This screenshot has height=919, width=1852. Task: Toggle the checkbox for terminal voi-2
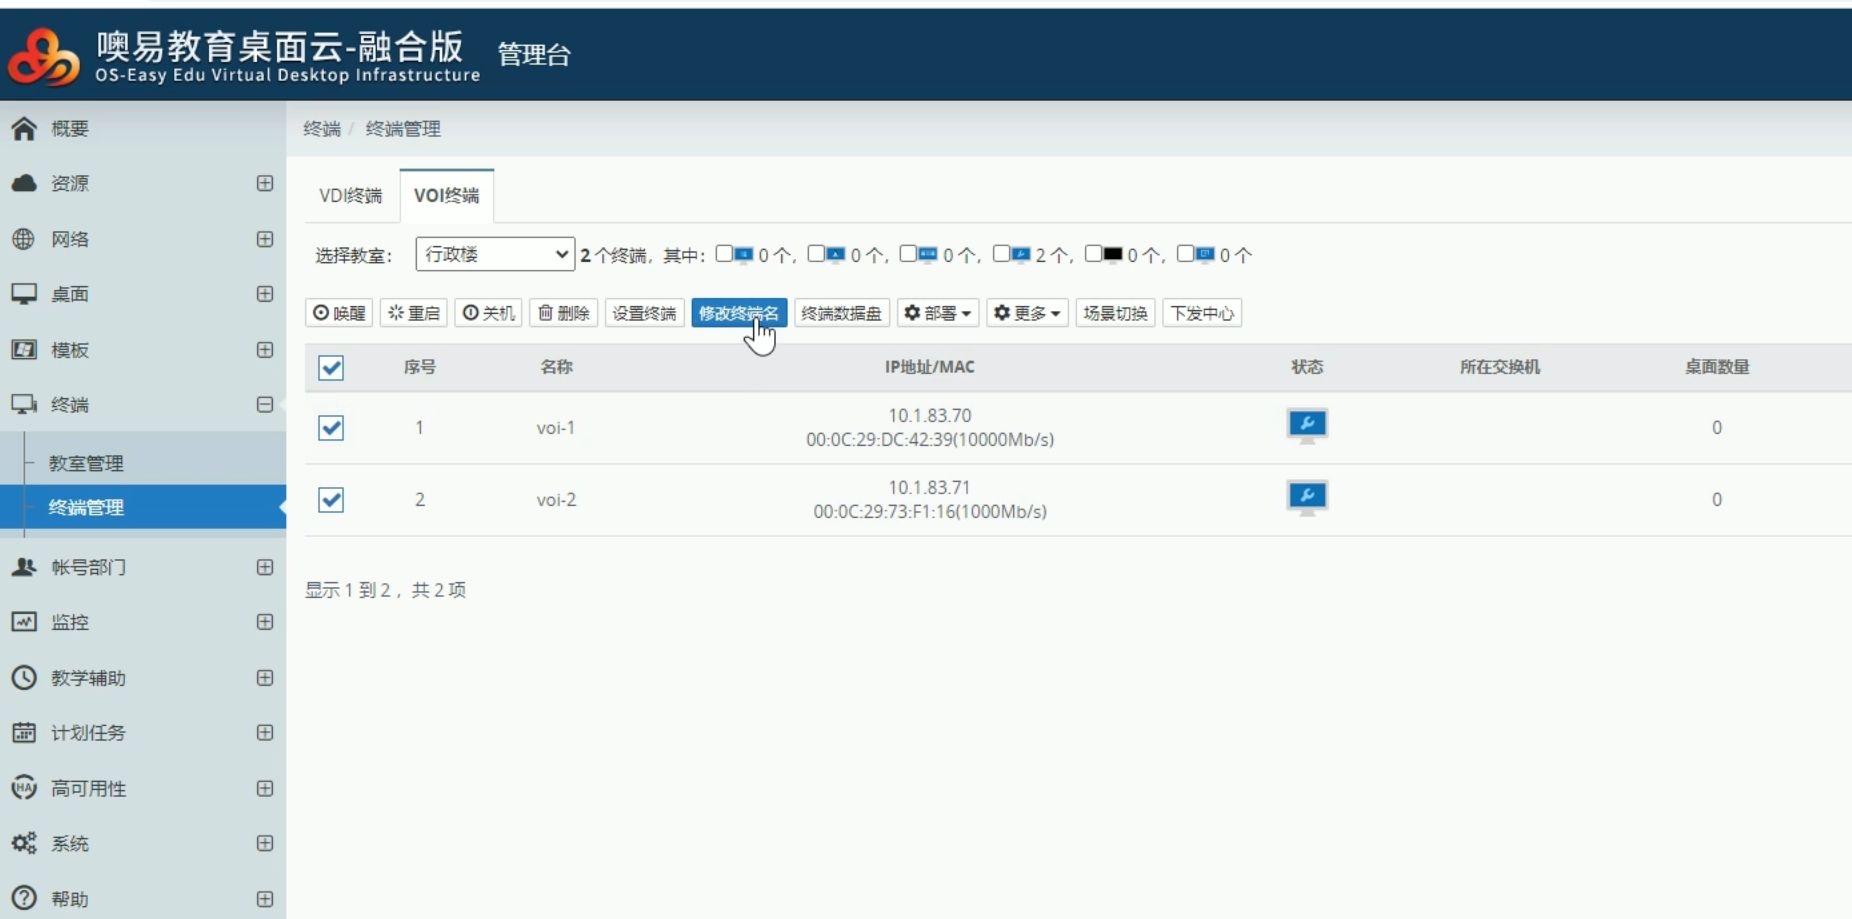tap(331, 500)
